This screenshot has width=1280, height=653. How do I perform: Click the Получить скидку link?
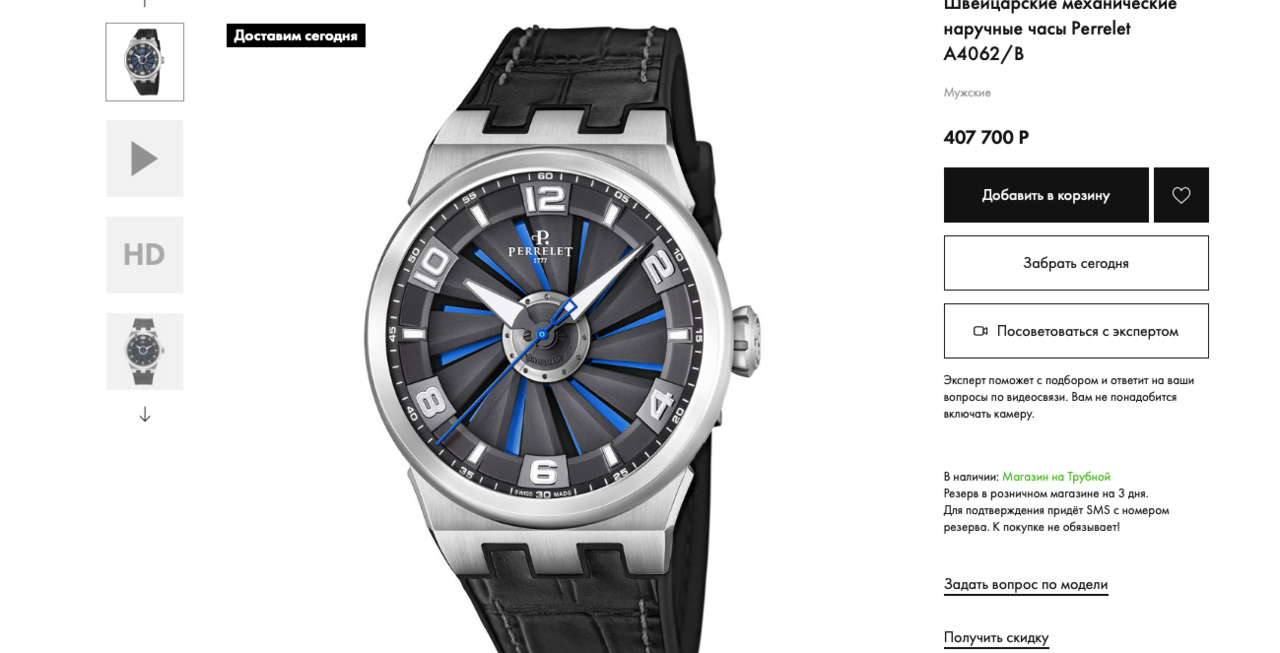(x=996, y=637)
